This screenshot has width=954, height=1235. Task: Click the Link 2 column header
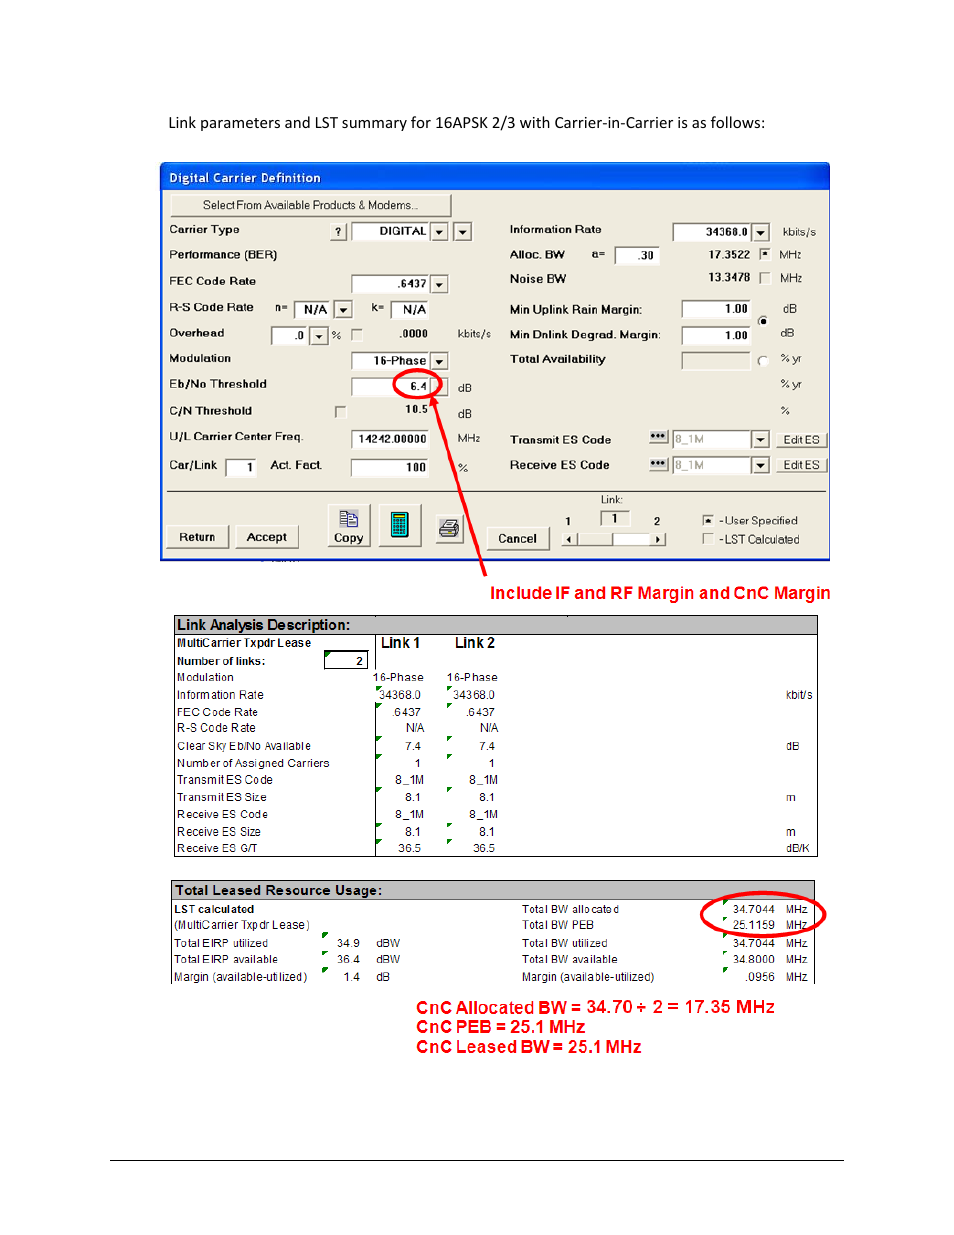[x=475, y=643]
